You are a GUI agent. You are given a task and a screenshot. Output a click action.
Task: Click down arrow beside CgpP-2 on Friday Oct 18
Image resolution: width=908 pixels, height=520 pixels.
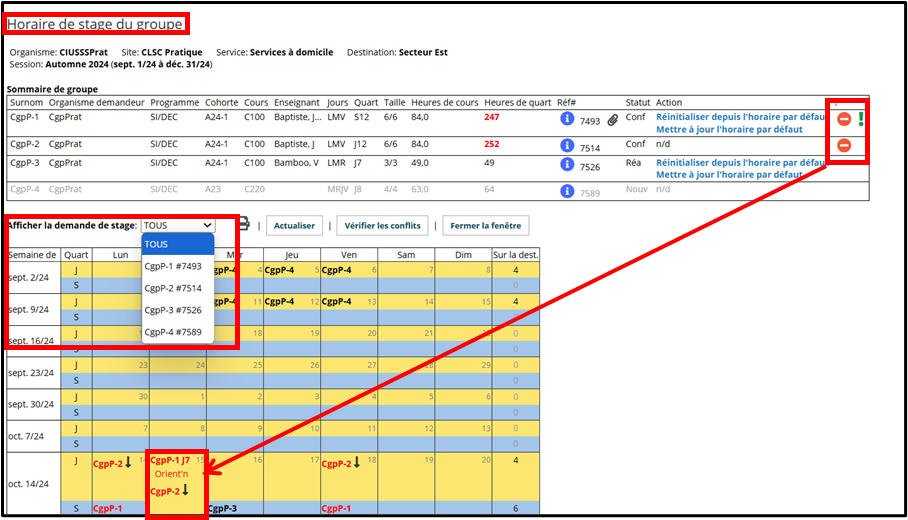[x=357, y=462]
